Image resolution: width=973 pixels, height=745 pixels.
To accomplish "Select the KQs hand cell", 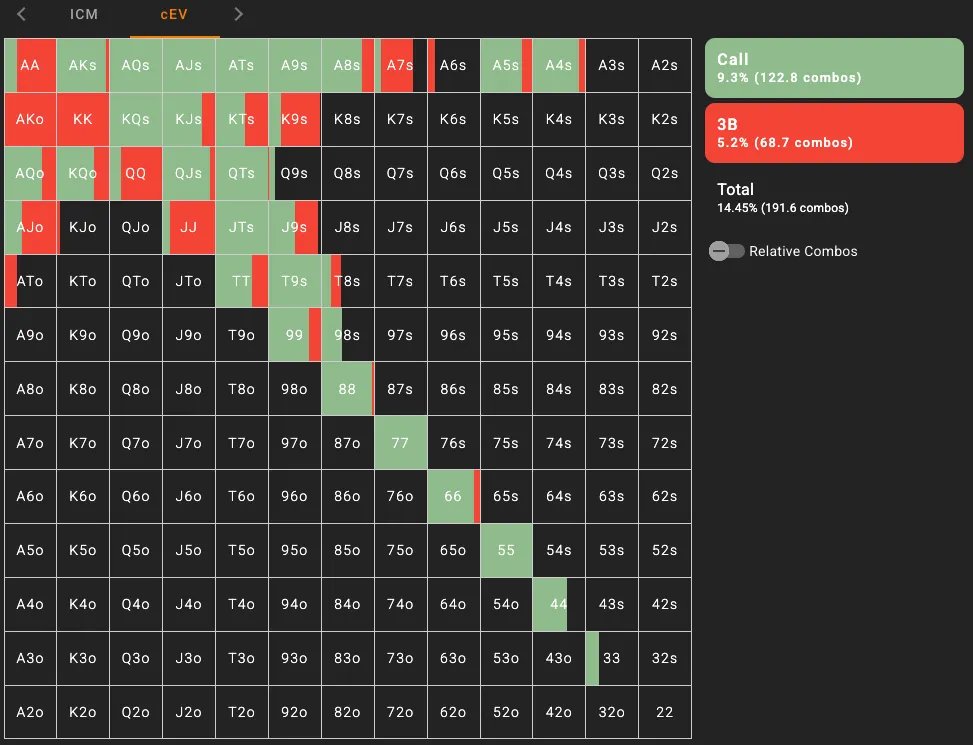I will 135,119.
